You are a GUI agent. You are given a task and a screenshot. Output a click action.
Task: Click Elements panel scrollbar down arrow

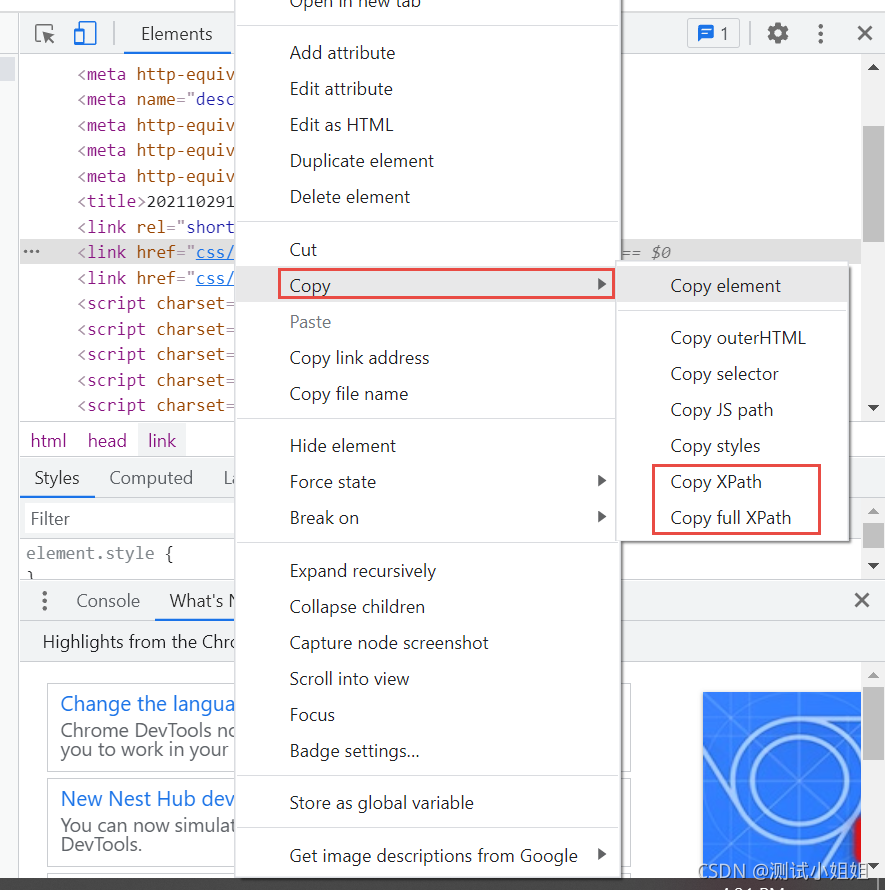pyautogui.click(x=873, y=408)
